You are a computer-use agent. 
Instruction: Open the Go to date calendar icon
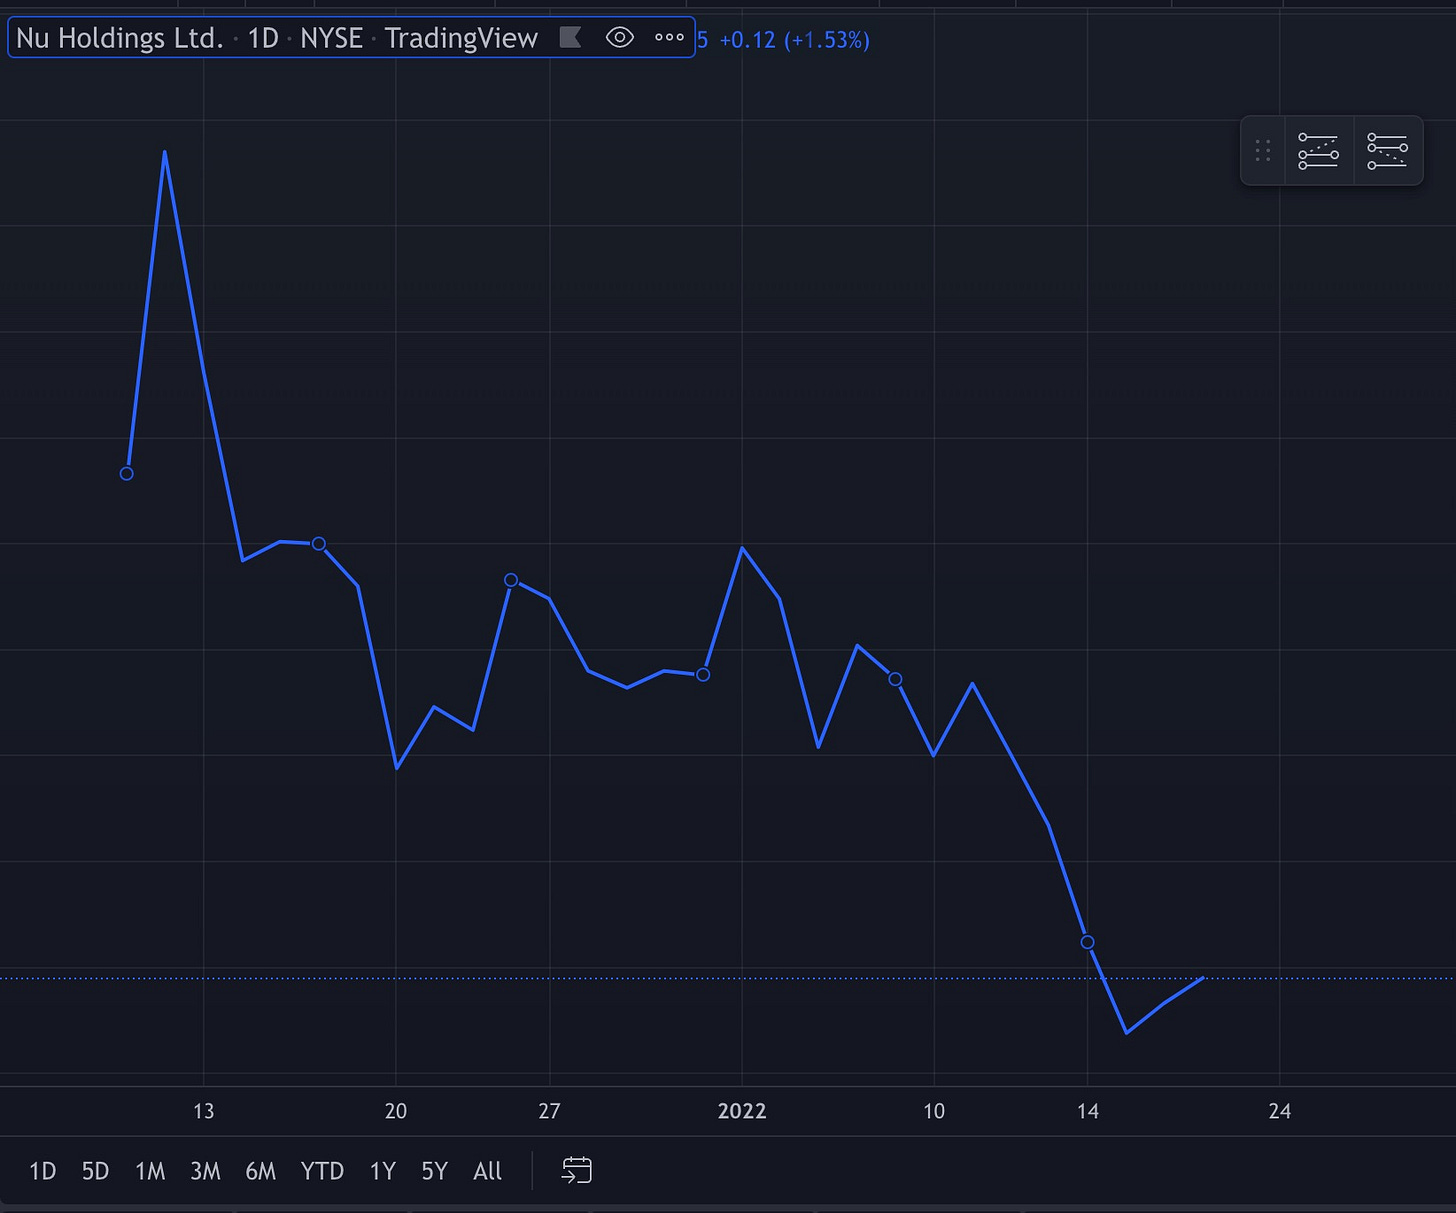point(577,1170)
